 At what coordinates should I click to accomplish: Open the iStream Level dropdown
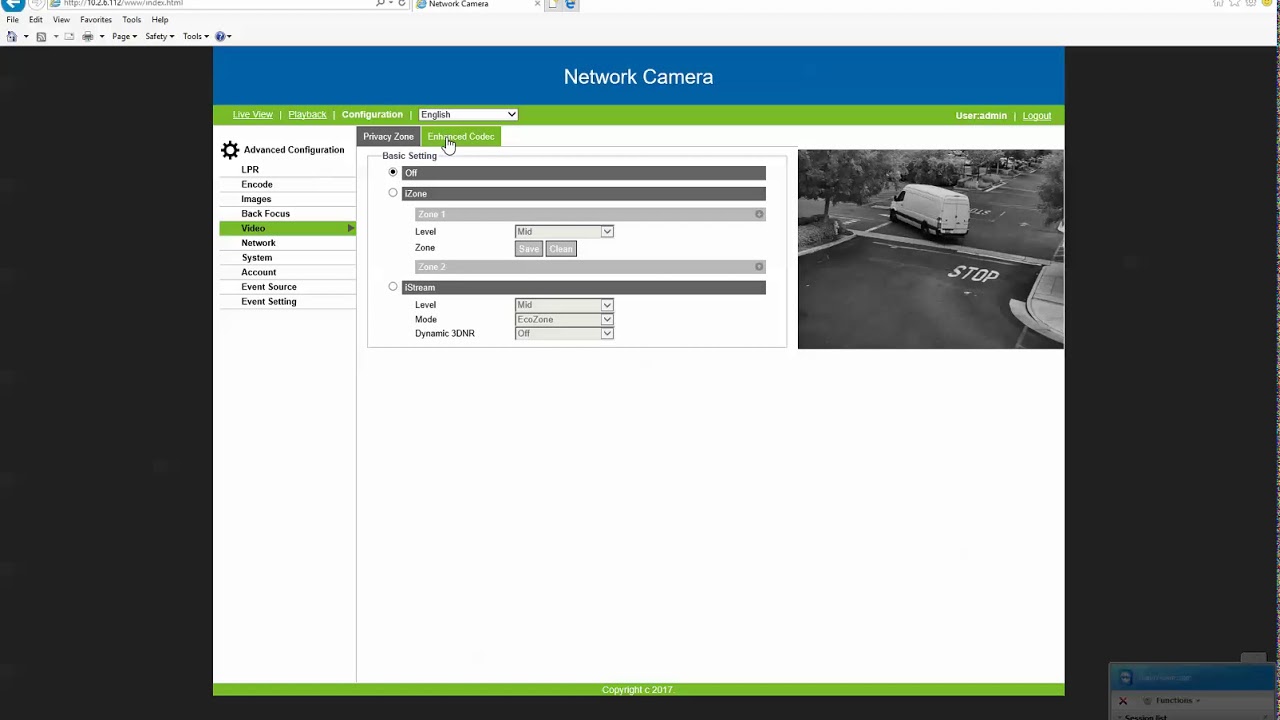(564, 305)
